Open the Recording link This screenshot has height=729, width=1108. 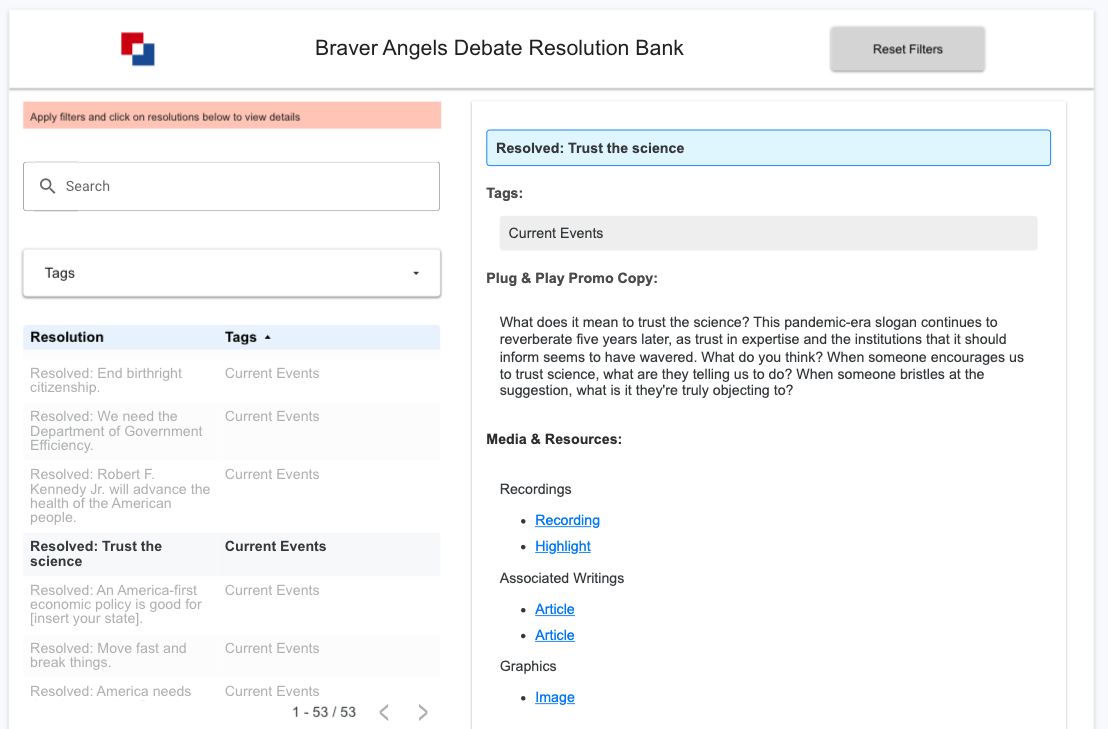567,520
